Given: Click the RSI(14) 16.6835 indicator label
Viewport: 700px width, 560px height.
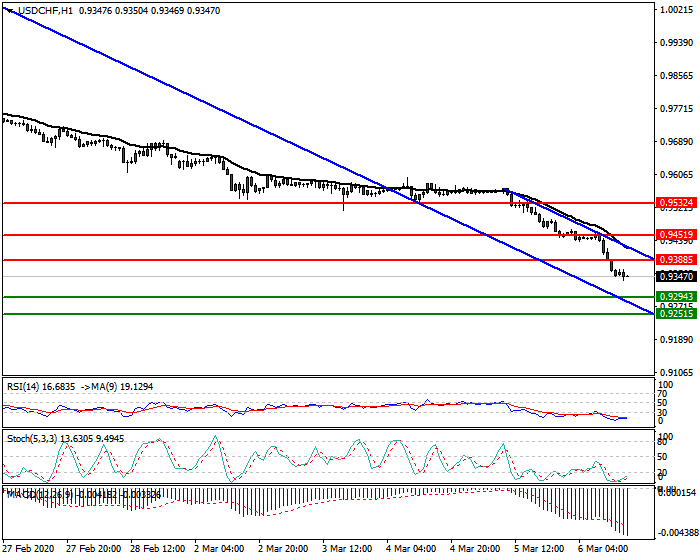Looking at the screenshot, I should point(41,387).
